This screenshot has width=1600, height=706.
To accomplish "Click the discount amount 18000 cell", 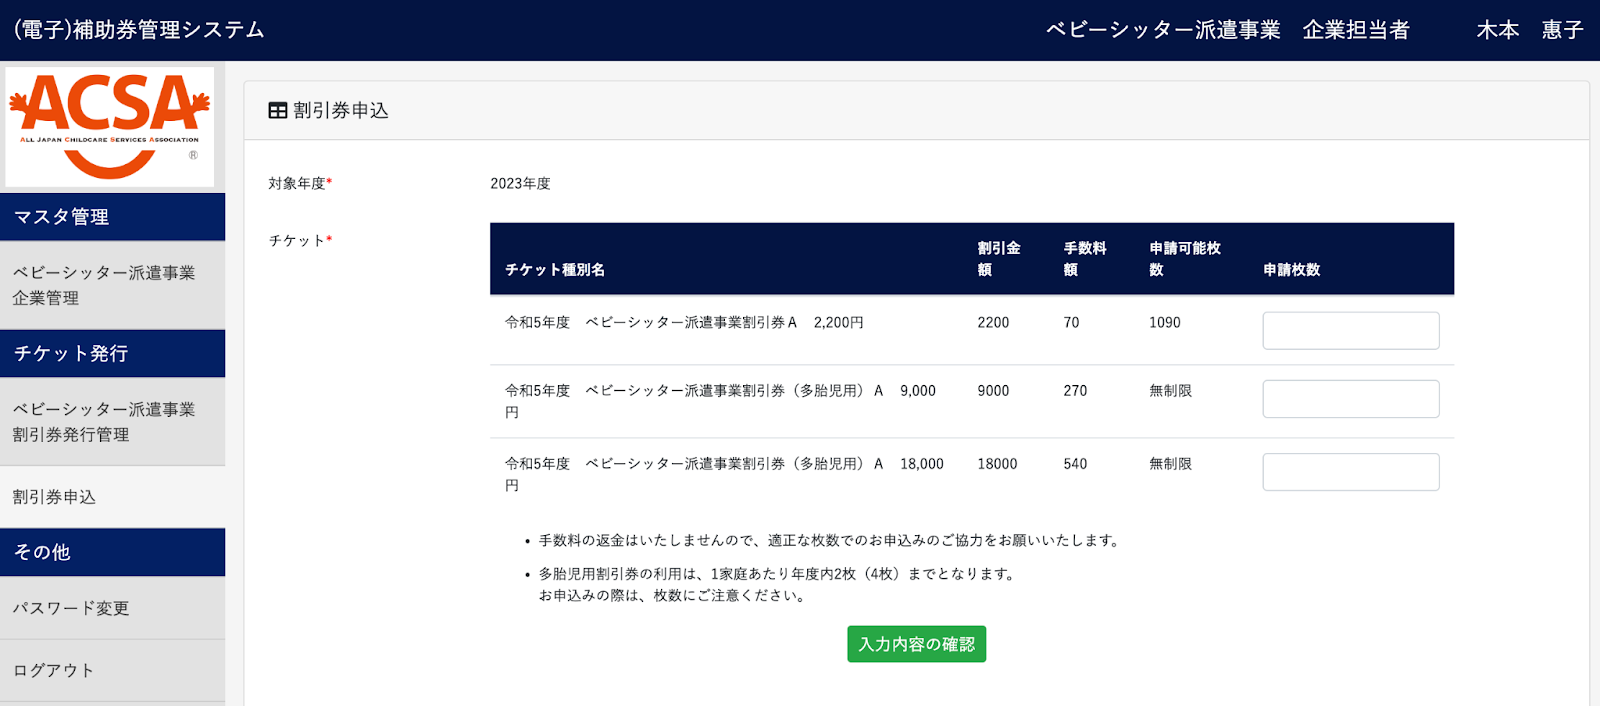I will [x=997, y=464].
